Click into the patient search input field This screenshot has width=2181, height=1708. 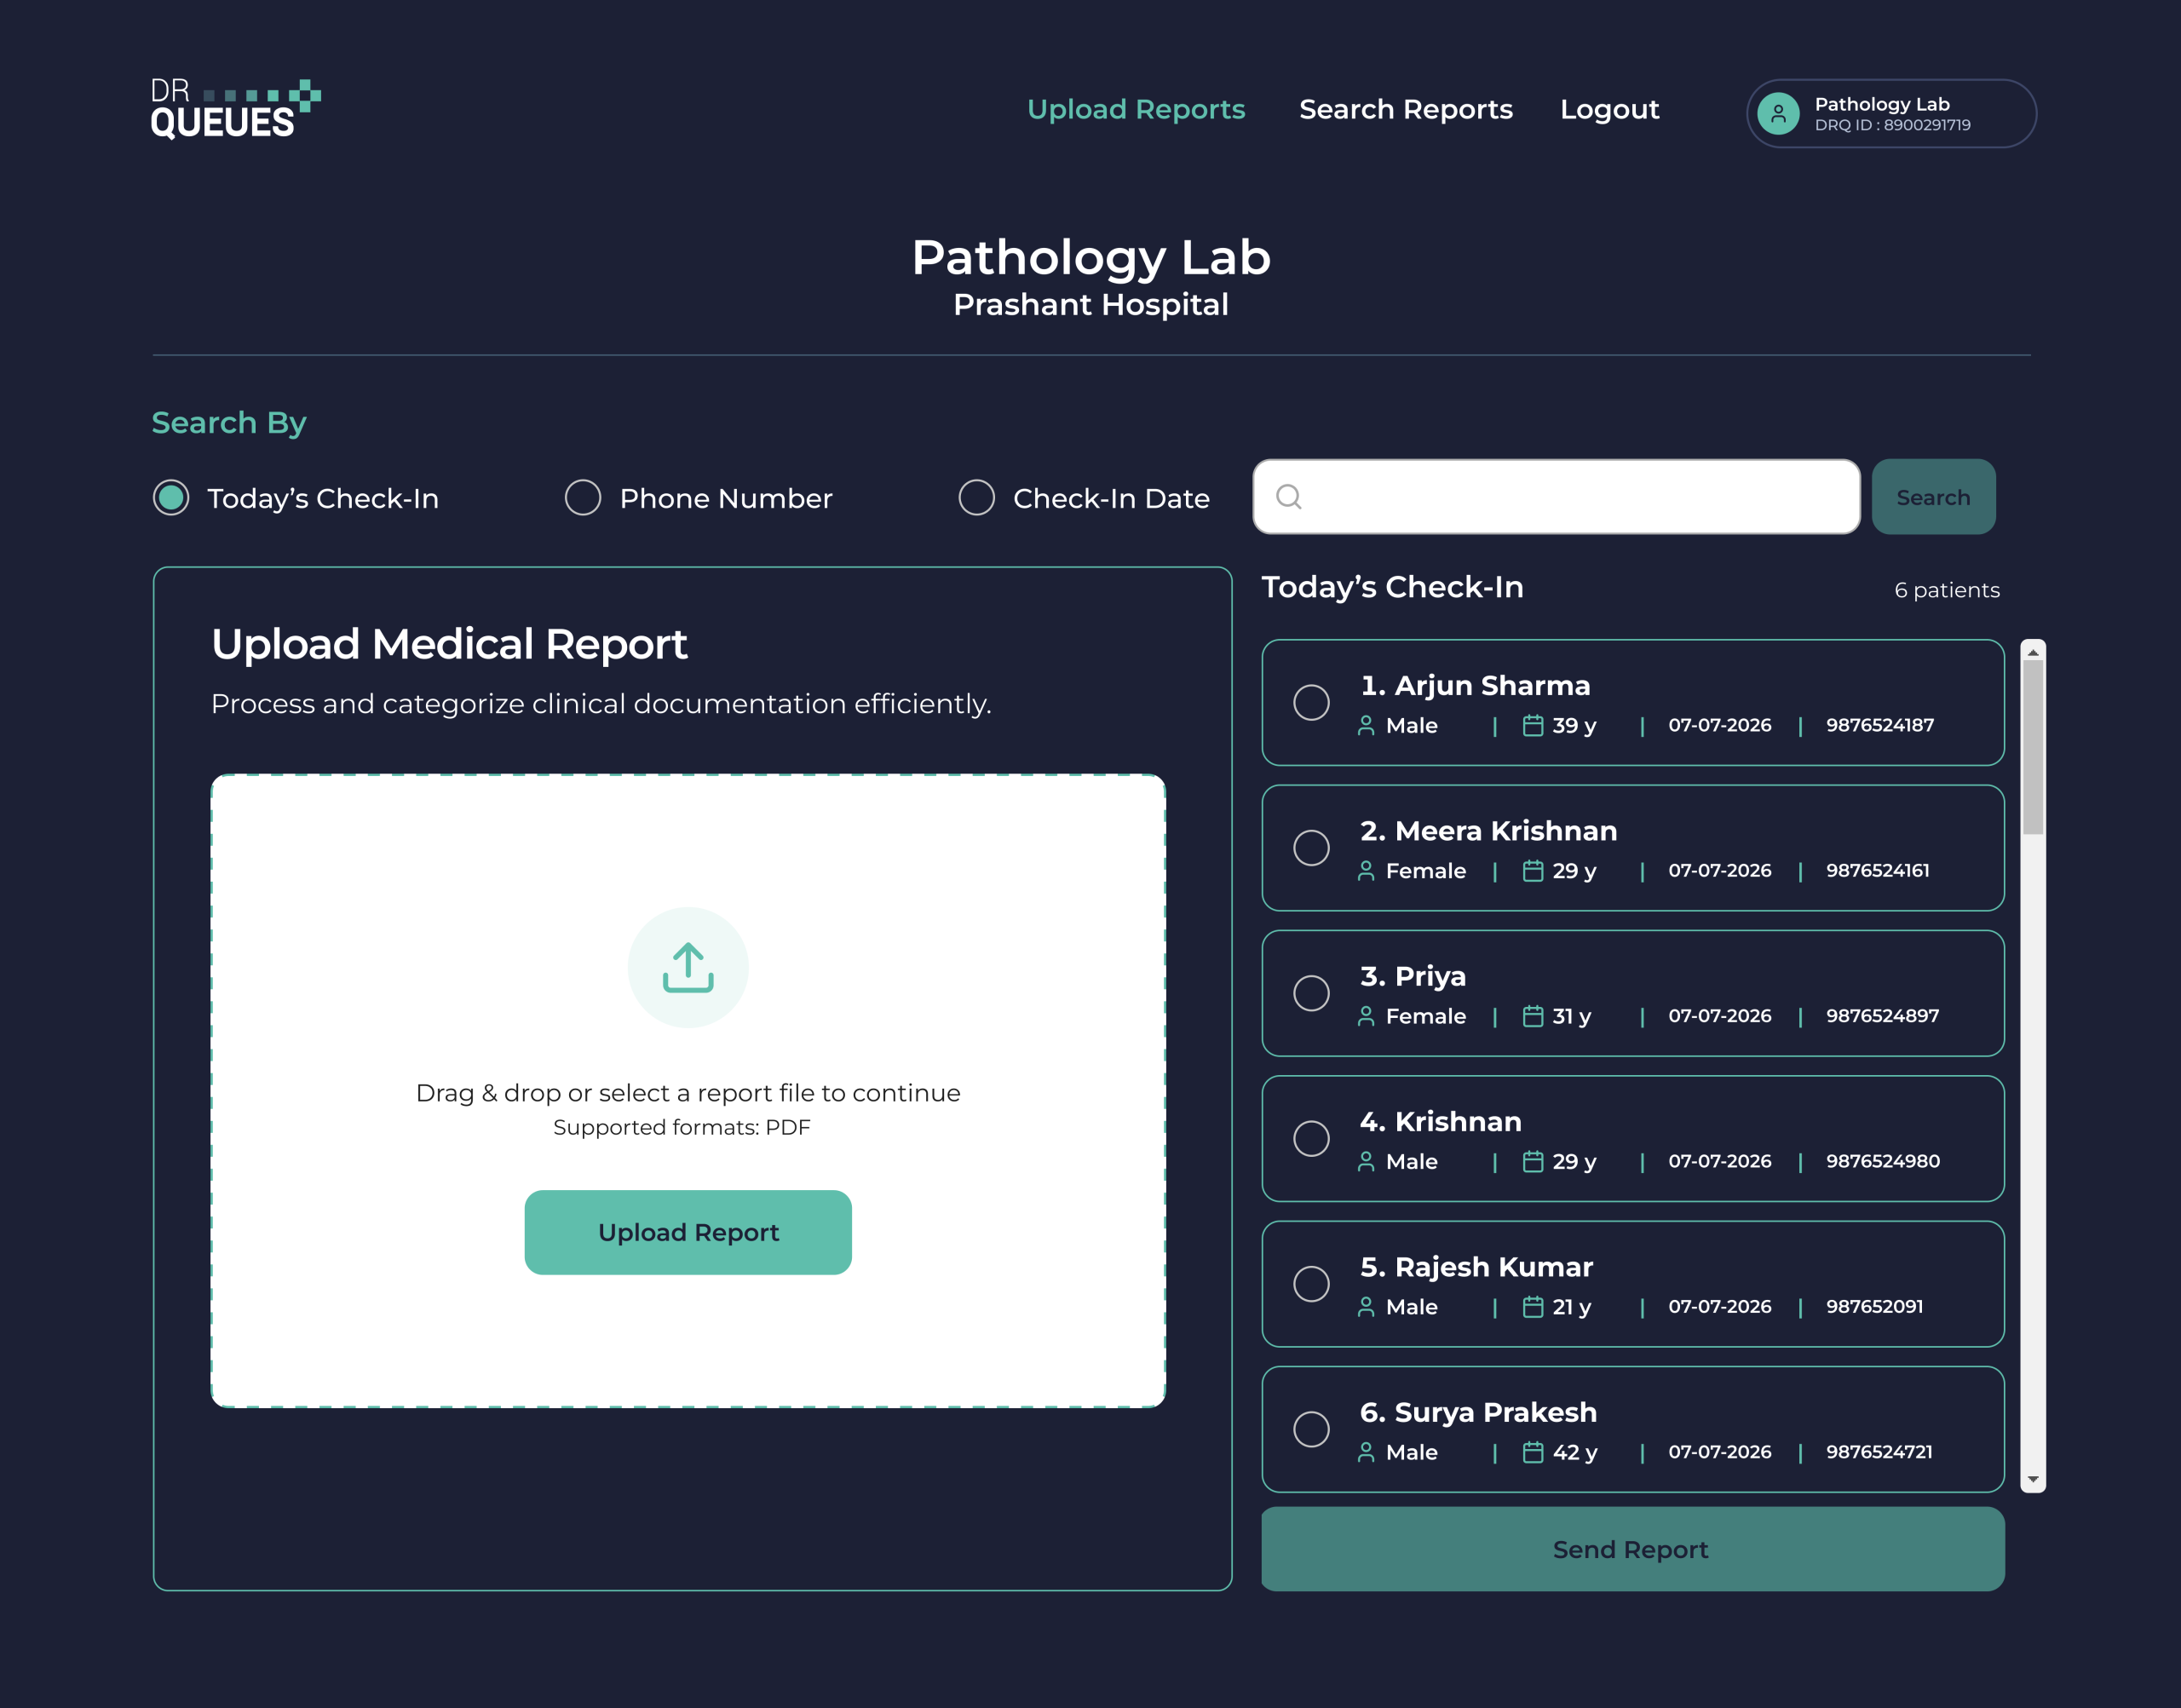click(1556, 497)
